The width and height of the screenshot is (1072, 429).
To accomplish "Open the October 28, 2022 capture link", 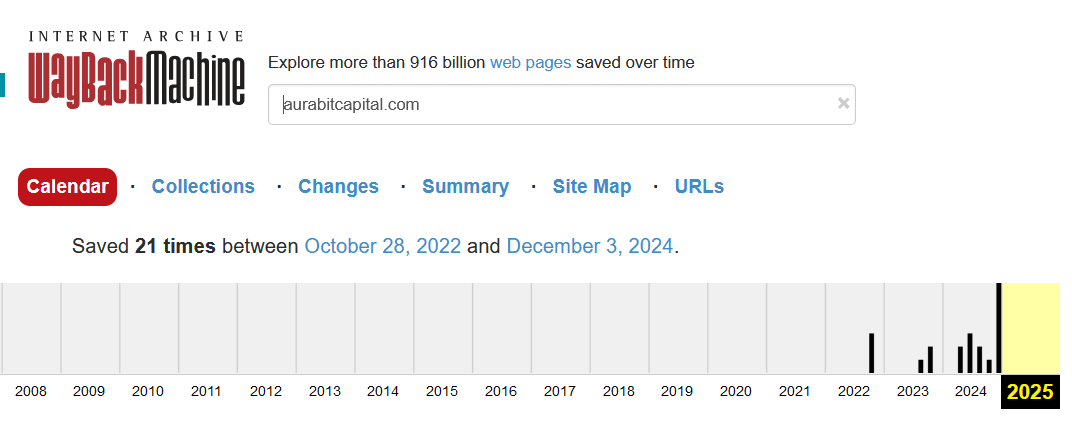I will (x=383, y=246).
